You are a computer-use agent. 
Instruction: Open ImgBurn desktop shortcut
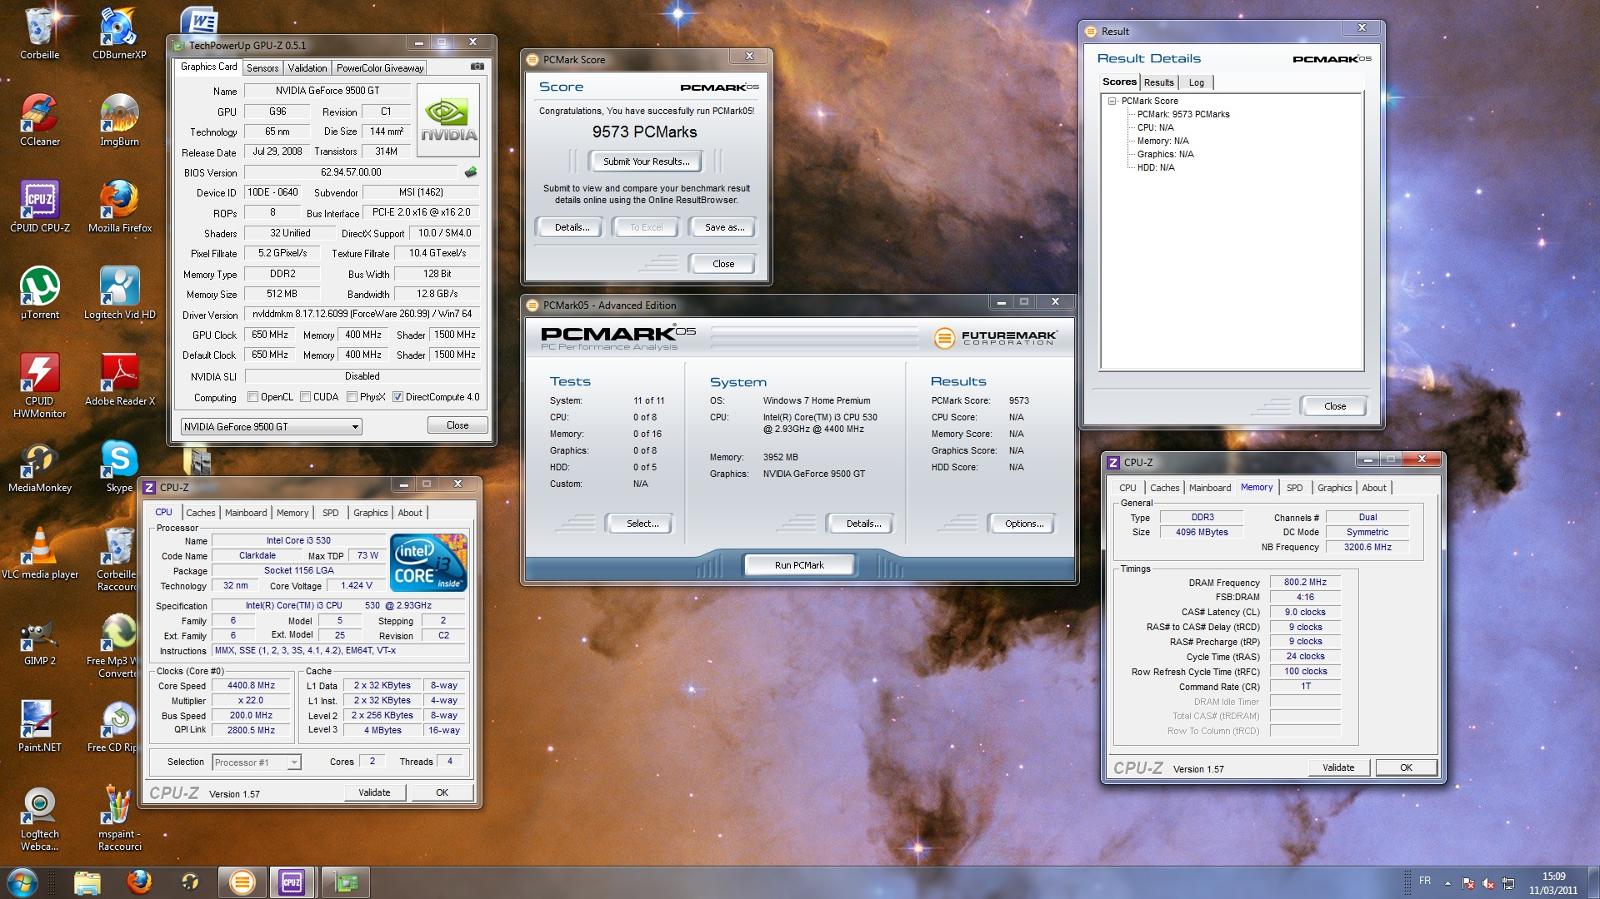(119, 120)
